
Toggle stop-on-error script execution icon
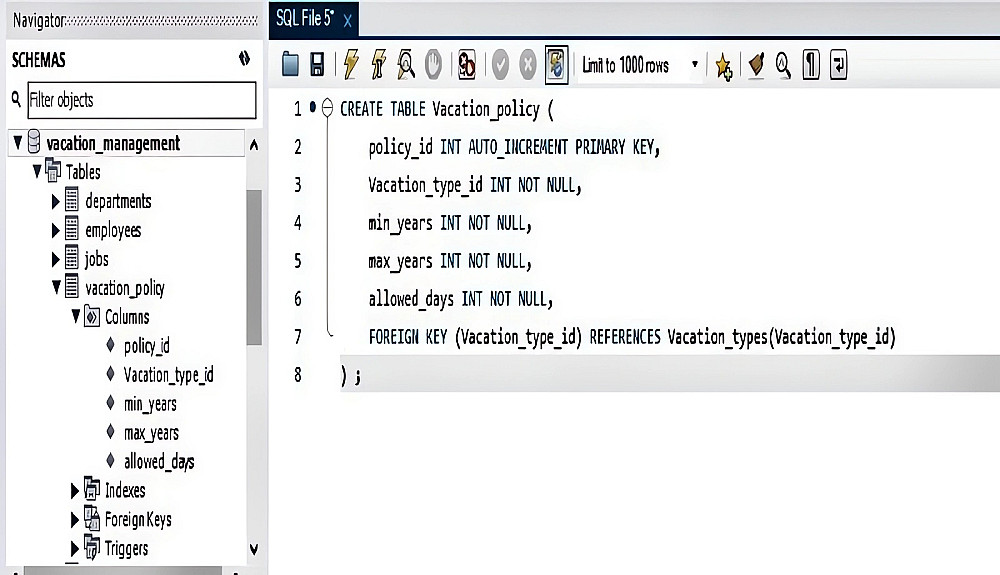pyautogui.click(x=467, y=64)
